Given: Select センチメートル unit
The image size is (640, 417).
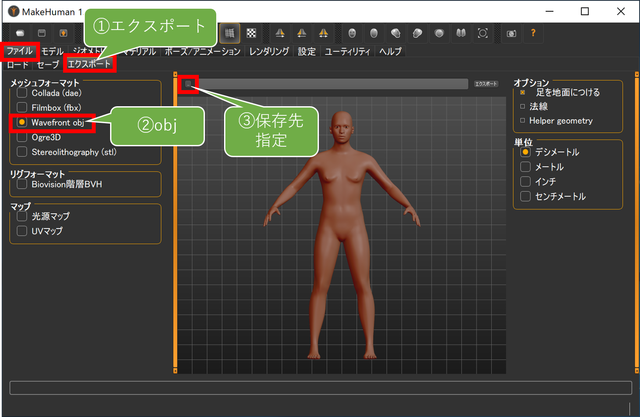Looking at the screenshot, I should (553, 196).
